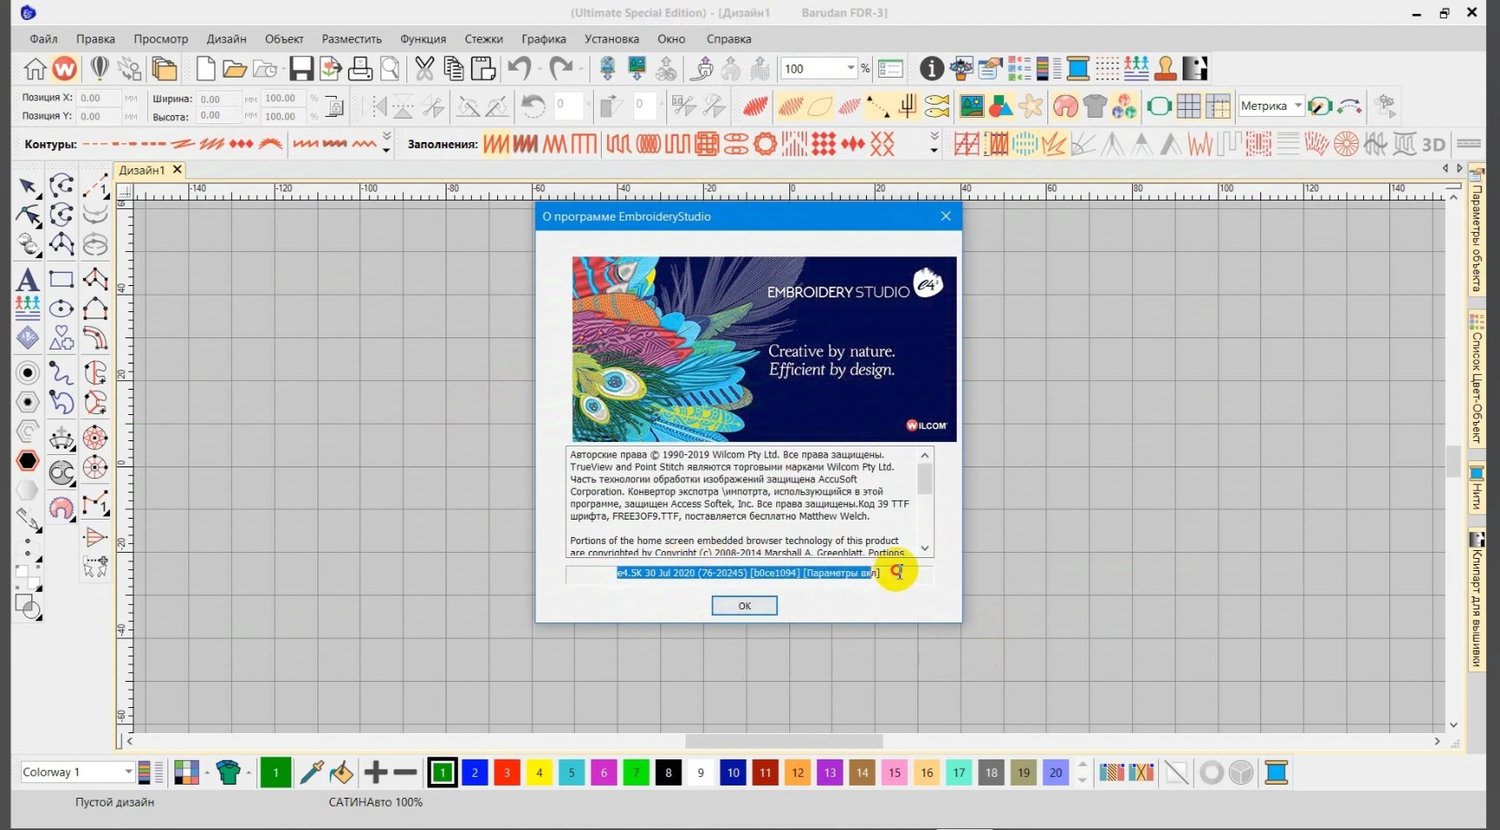
Task: Open an existing design via folder icon
Action: 234,69
